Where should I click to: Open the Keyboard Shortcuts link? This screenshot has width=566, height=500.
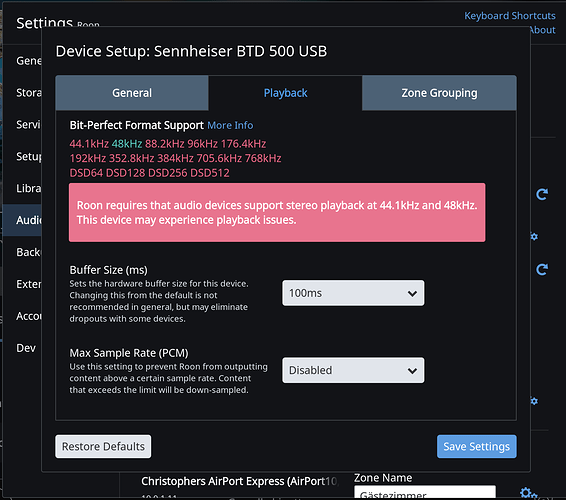[510, 16]
